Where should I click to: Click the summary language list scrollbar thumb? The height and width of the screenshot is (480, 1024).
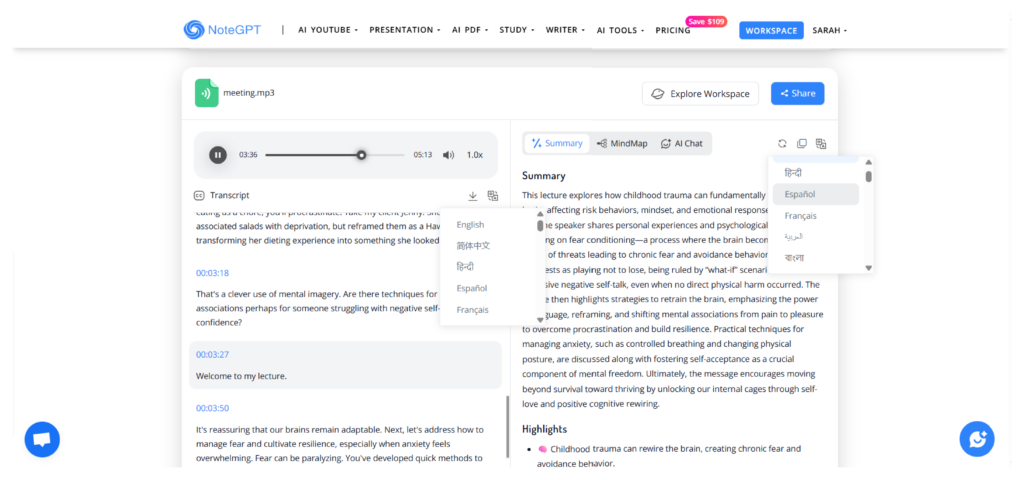pyautogui.click(x=869, y=176)
